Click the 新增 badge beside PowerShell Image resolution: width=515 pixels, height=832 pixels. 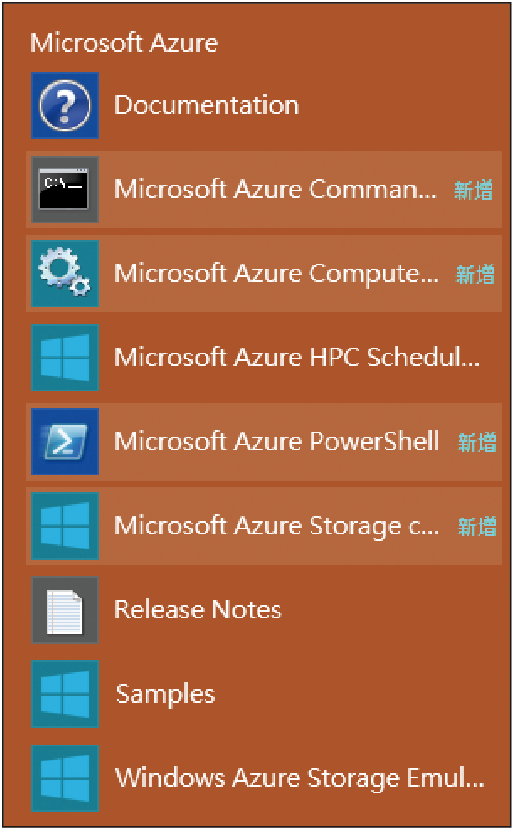tap(477, 442)
